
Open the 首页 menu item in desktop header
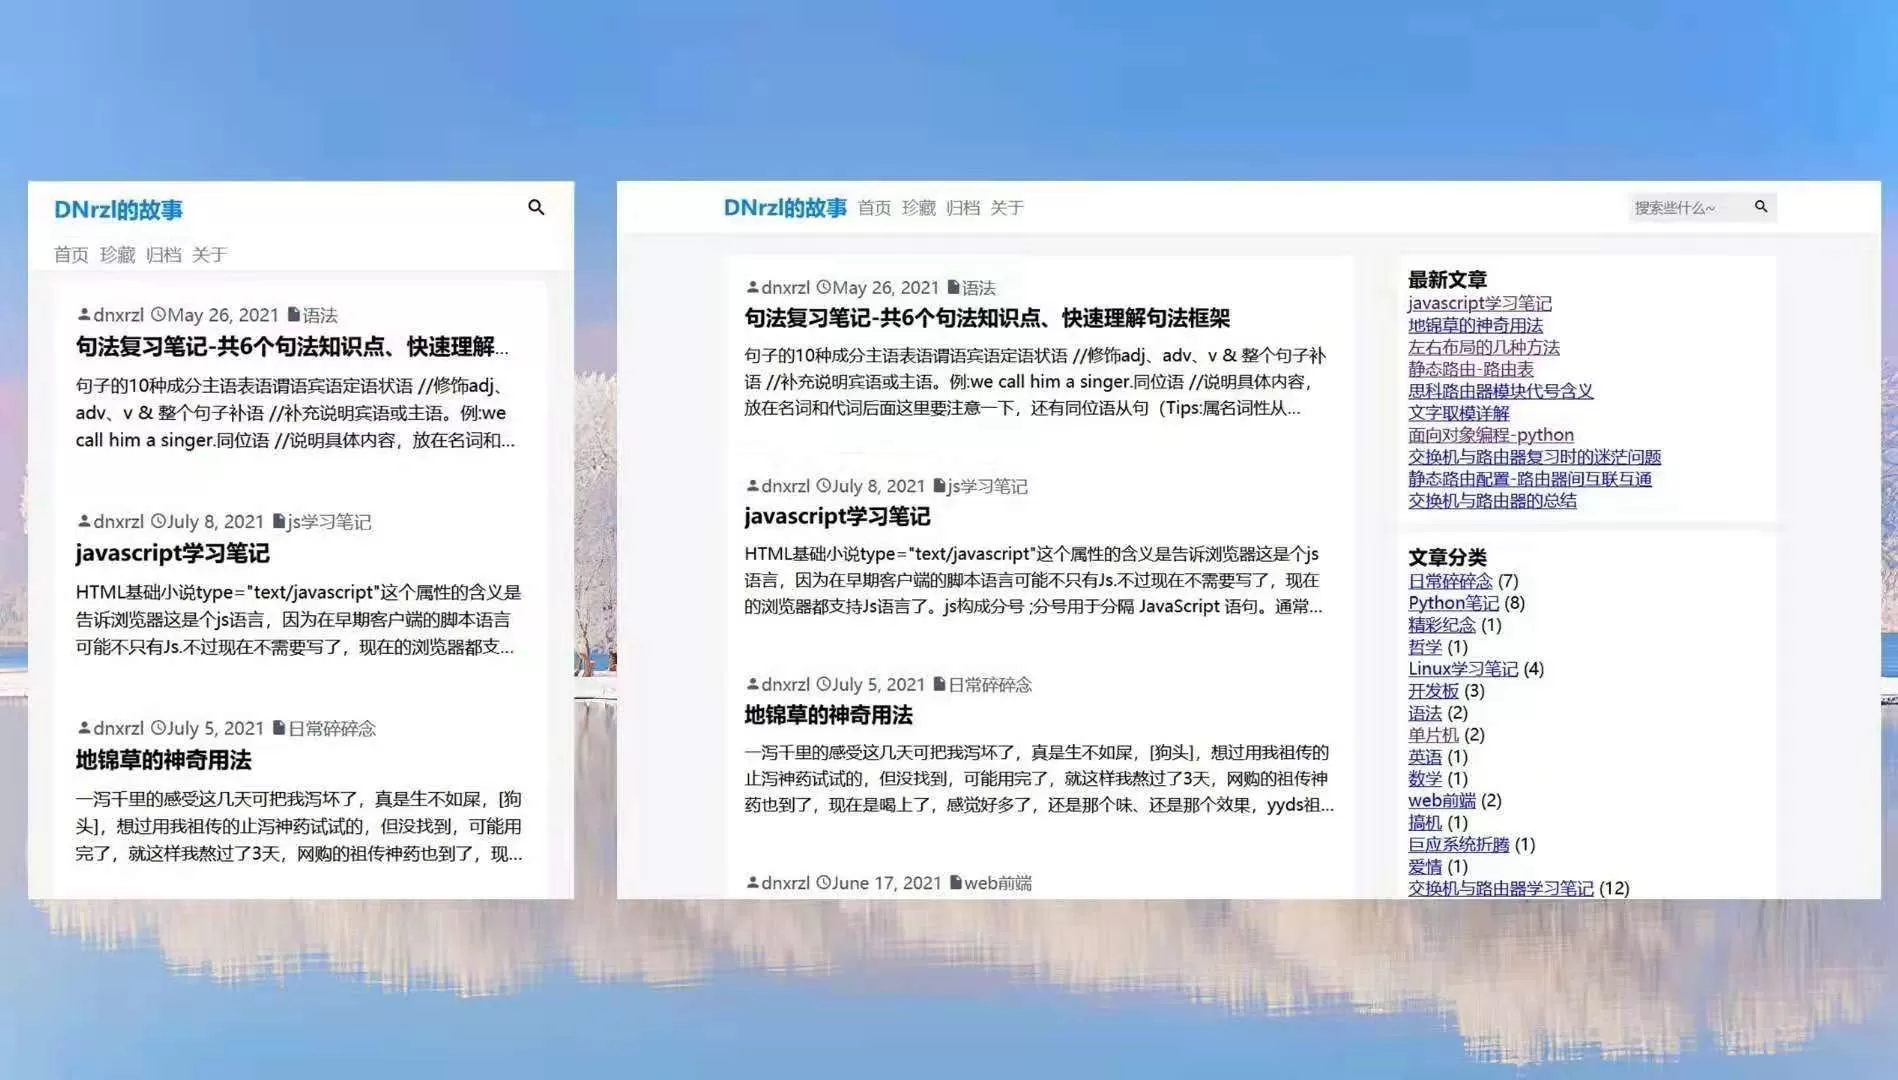pyautogui.click(x=874, y=208)
